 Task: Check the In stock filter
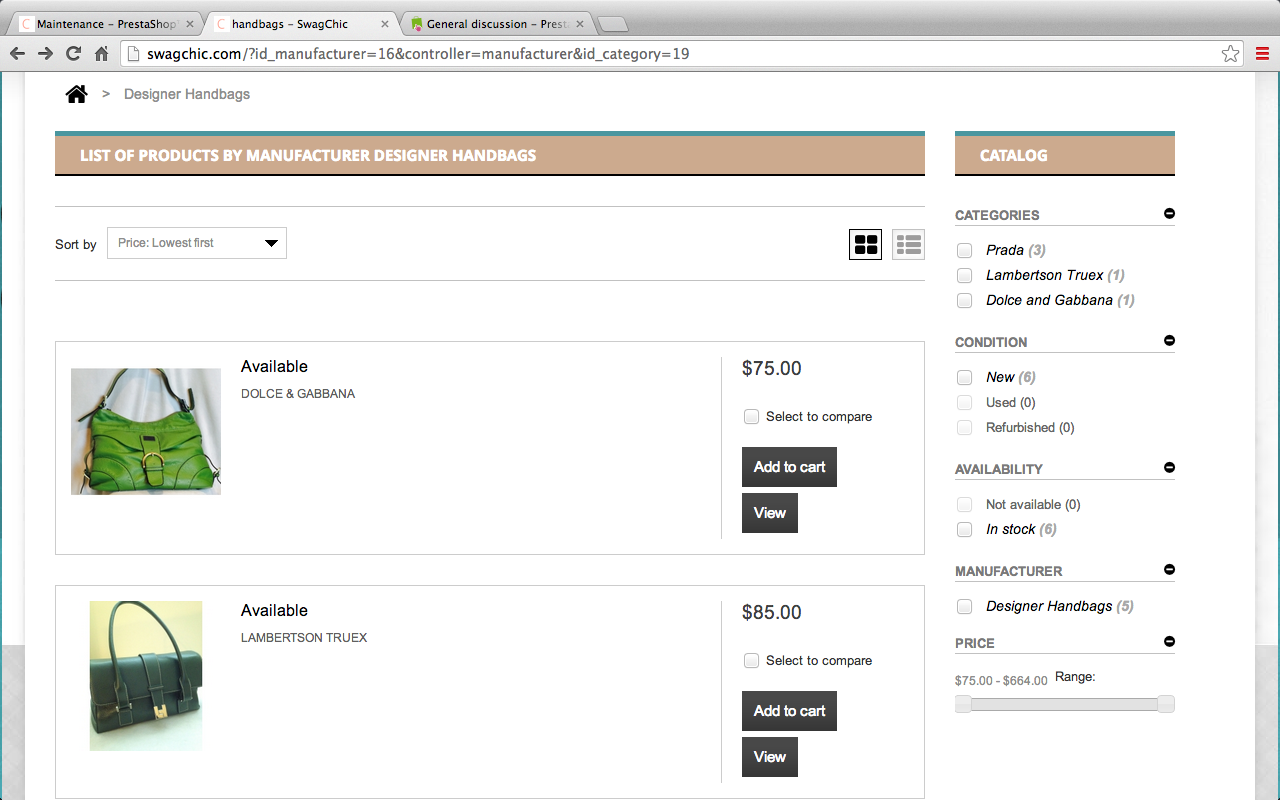click(x=965, y=529)
